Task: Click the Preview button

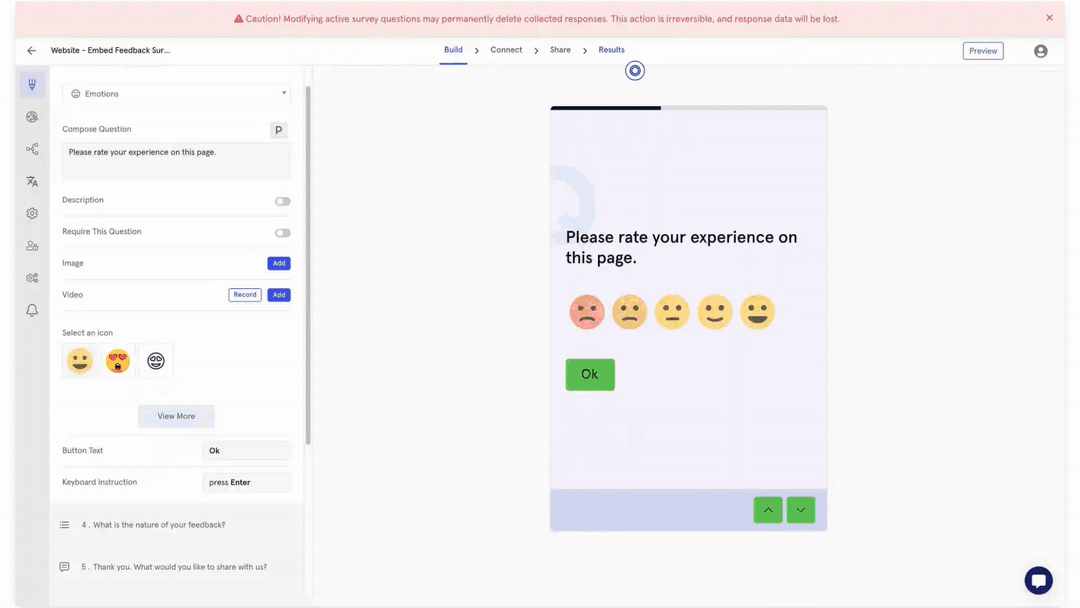Action: click(982, 51)
